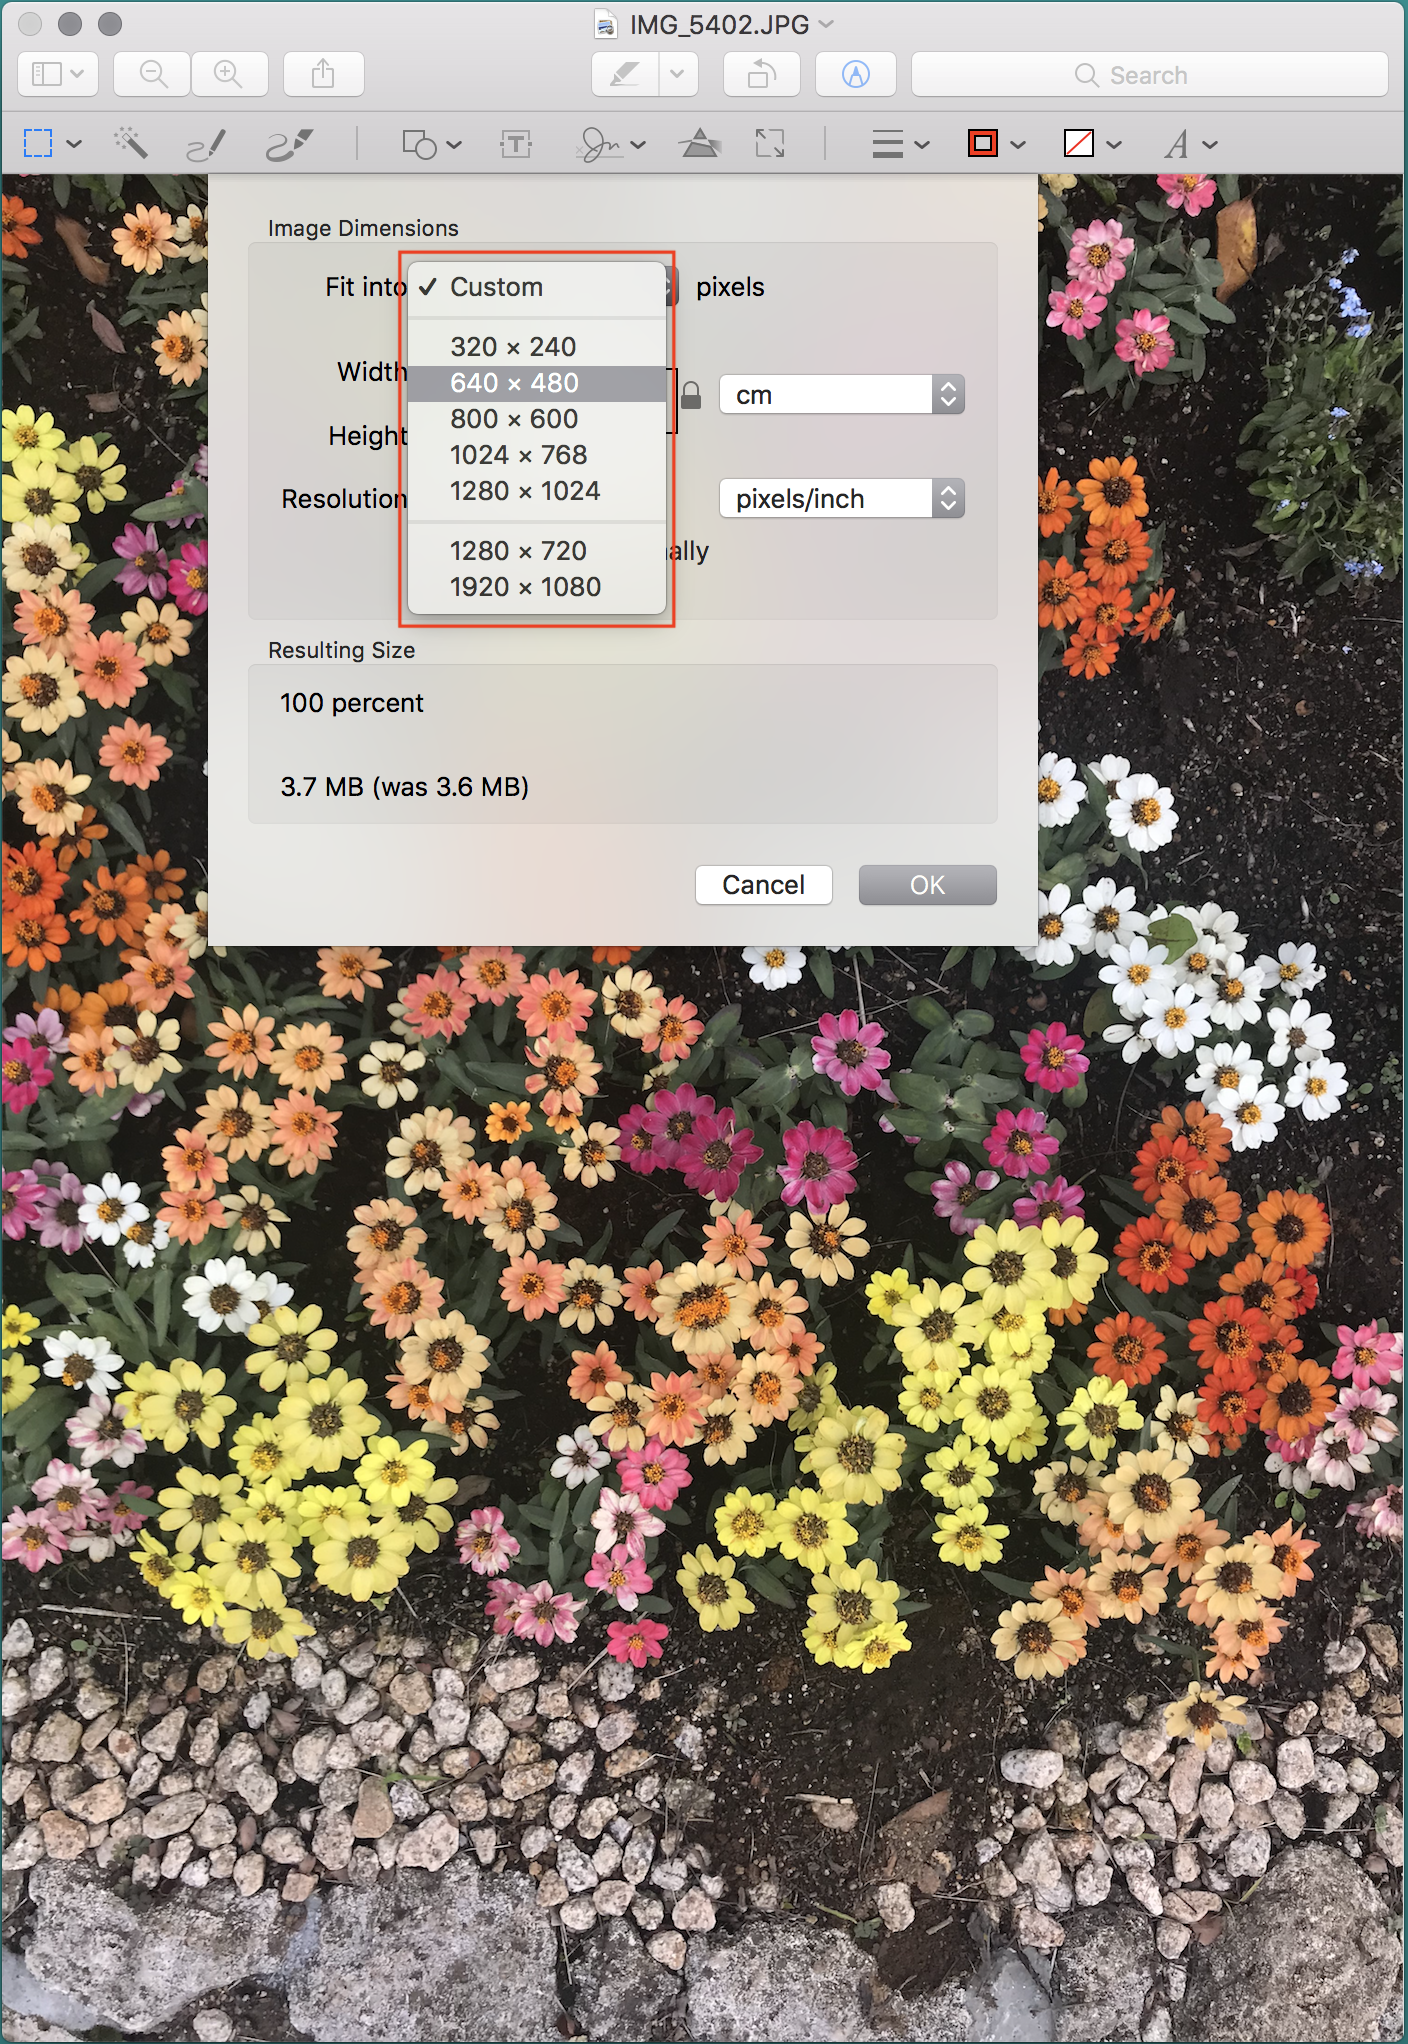Open Shape Style line thickness menu

[x=900, y=144]
